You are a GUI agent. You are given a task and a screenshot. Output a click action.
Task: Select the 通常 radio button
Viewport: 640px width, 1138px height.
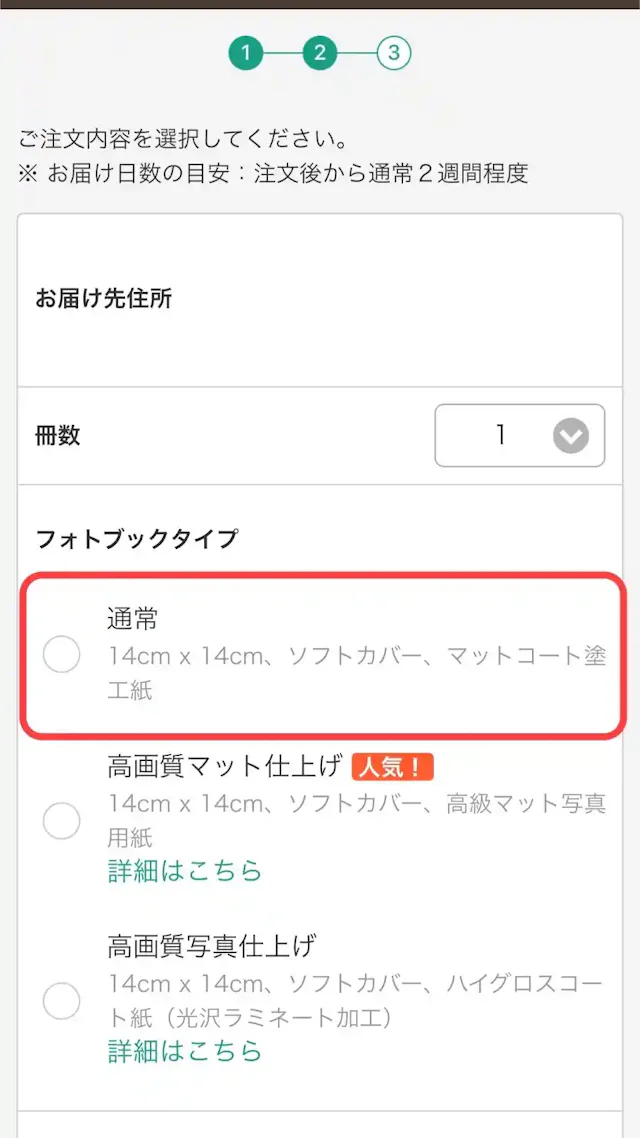click(62, 655)
